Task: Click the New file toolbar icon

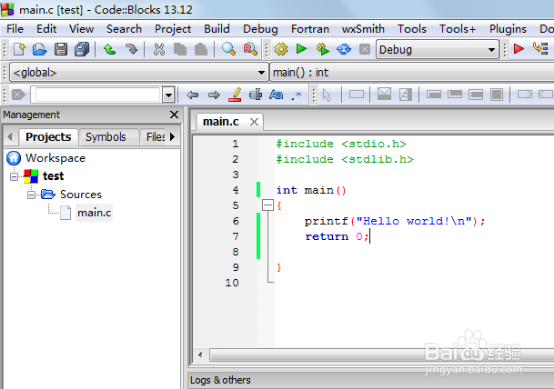Action: [x=19, y=49]
